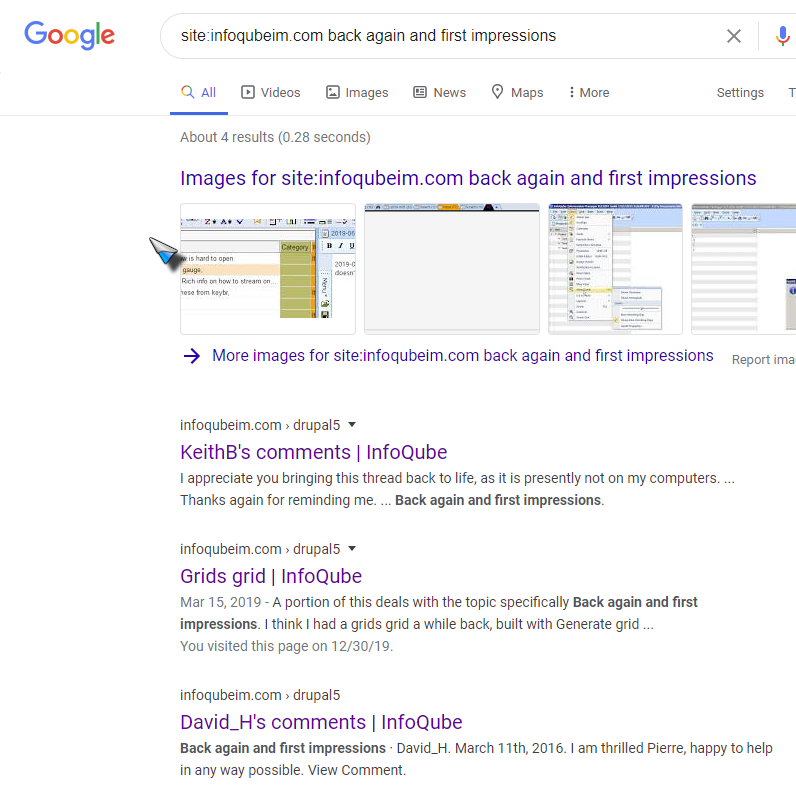Open Images for site:infoqubeim.com heading link
Screen dimensions: 796x790
pyautogui.click(x=468, y=178)
